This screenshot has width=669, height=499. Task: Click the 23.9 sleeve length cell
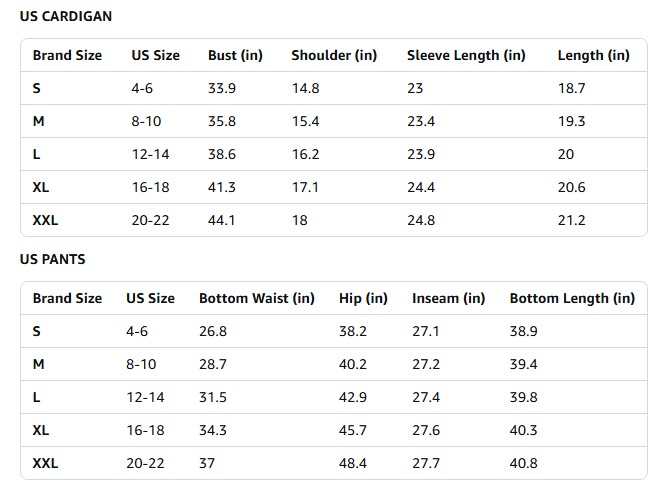421,154
